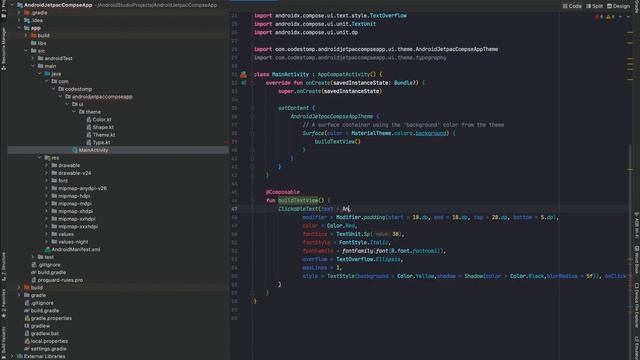The width and height of the screenshot is (640, 360).
Task: Collapse the app module folder
Action: (x=19, y=28)
